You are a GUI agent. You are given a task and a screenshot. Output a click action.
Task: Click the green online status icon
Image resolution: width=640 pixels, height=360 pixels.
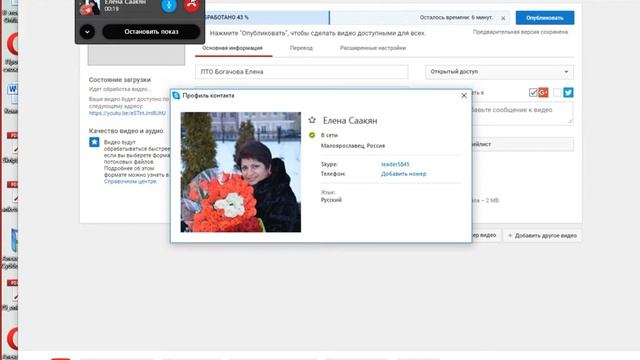click(312, 135)
